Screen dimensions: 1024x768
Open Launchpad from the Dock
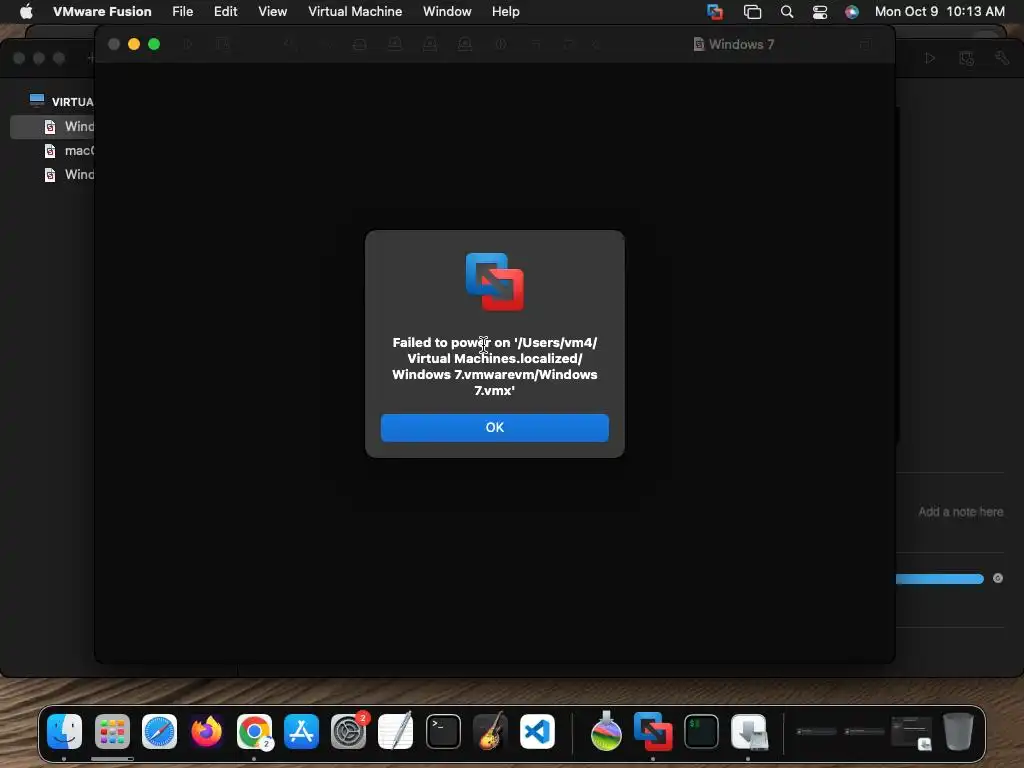click(112, 731)
